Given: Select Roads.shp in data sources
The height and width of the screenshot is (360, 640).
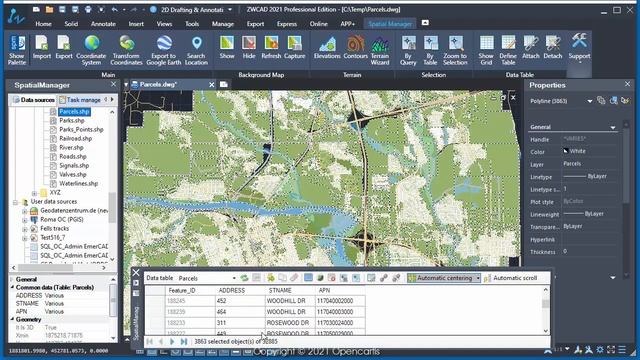Looking at the screenshot, I should coord(73,156).
